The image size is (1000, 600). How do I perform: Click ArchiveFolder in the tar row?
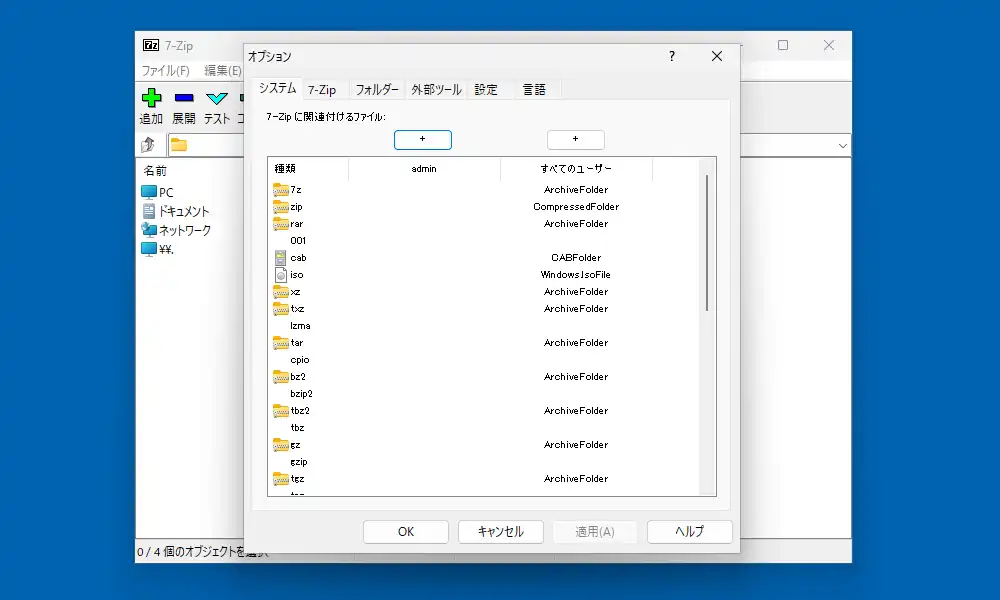(576, 343)
